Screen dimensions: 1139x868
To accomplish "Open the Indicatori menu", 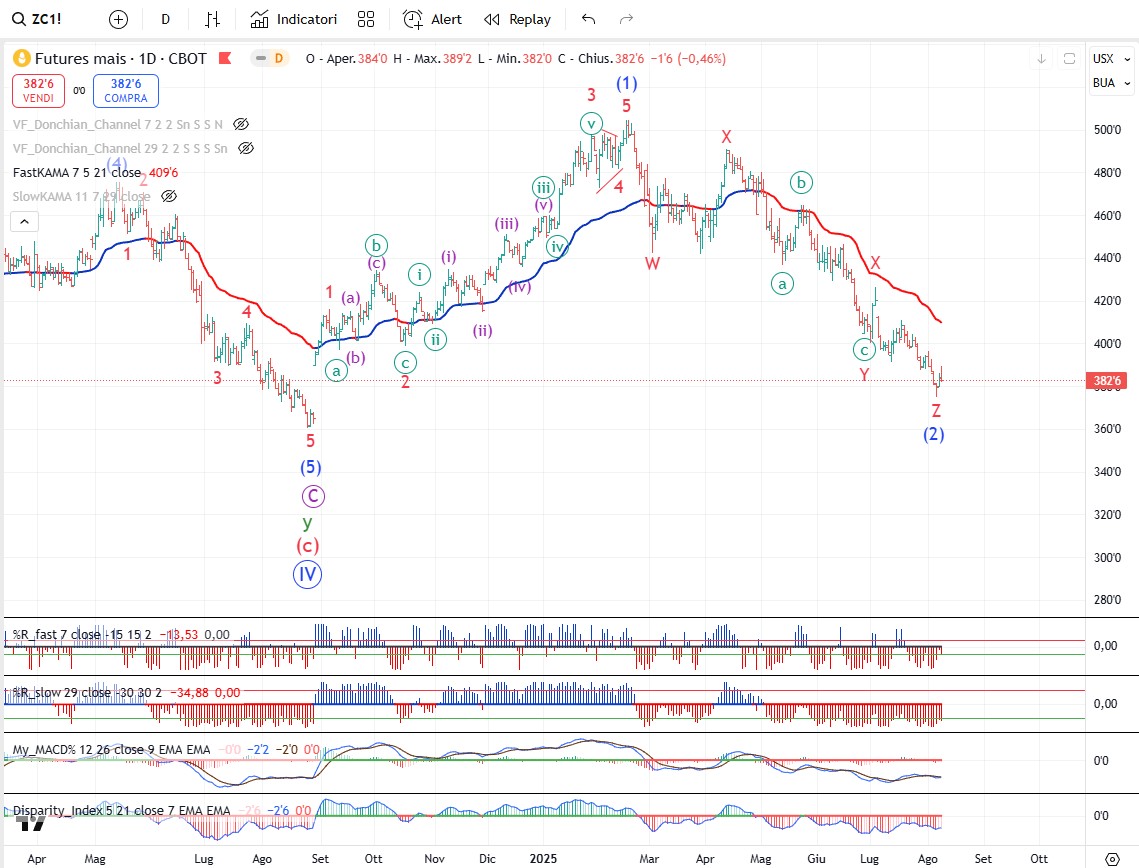I will [293, 19].
